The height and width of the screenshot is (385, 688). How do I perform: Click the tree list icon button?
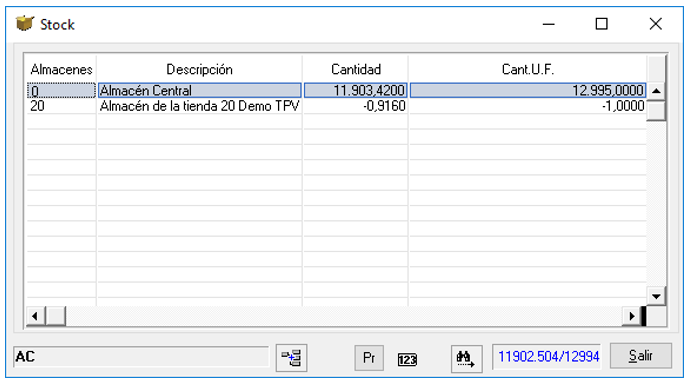click(x=291, y=358)
